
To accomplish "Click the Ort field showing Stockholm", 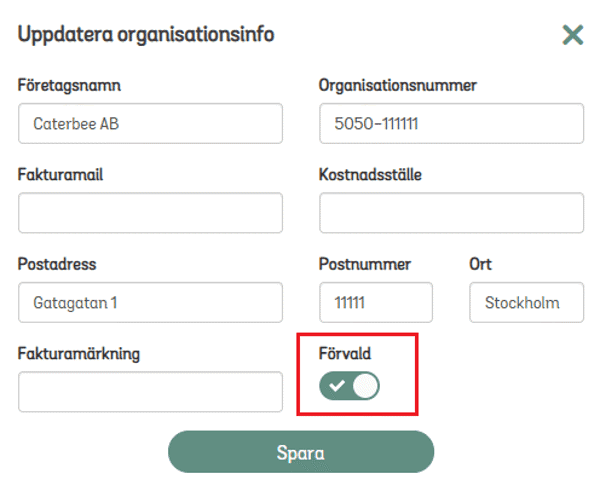I will click(x=526, y=302).
